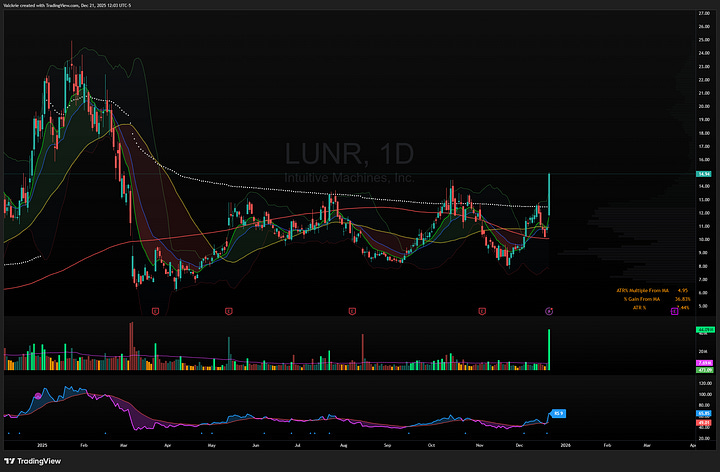Viewport: 720px width, 472px height.
Task: Click the purple circle signal on the RS line
Action: click(x=38, y=396)
